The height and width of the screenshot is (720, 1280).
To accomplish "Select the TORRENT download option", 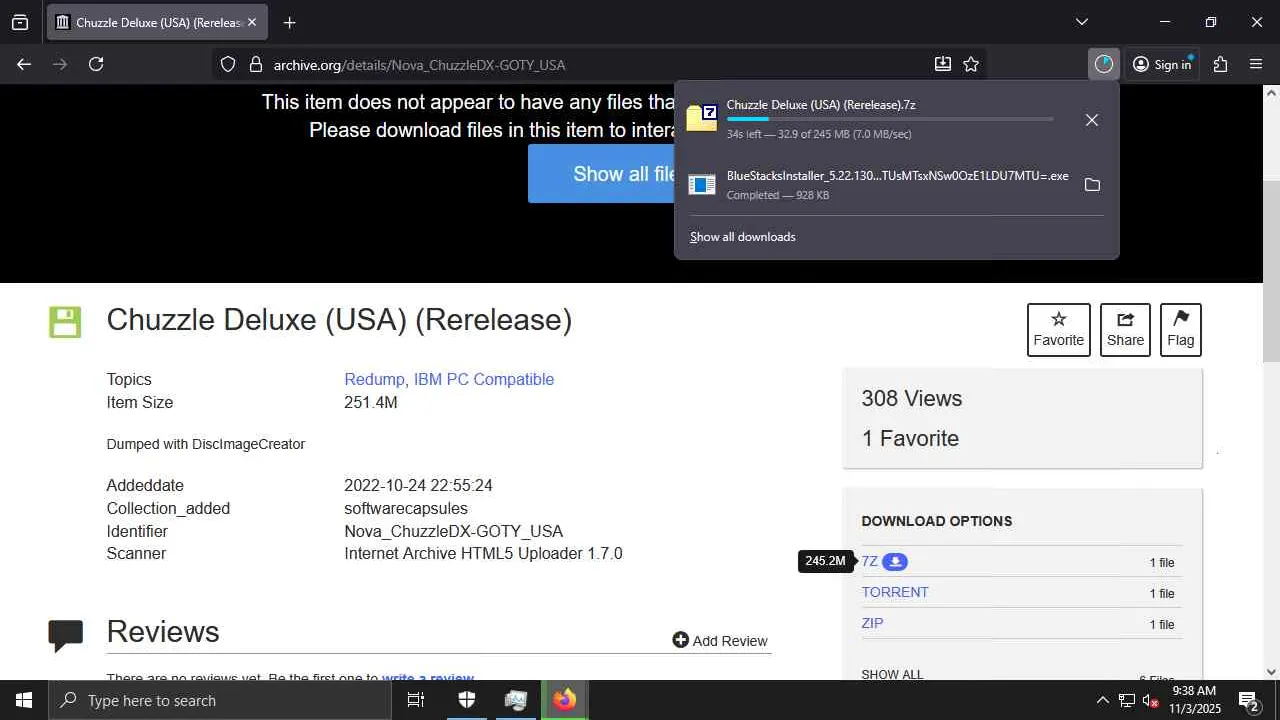I will [x=895, y=592].
